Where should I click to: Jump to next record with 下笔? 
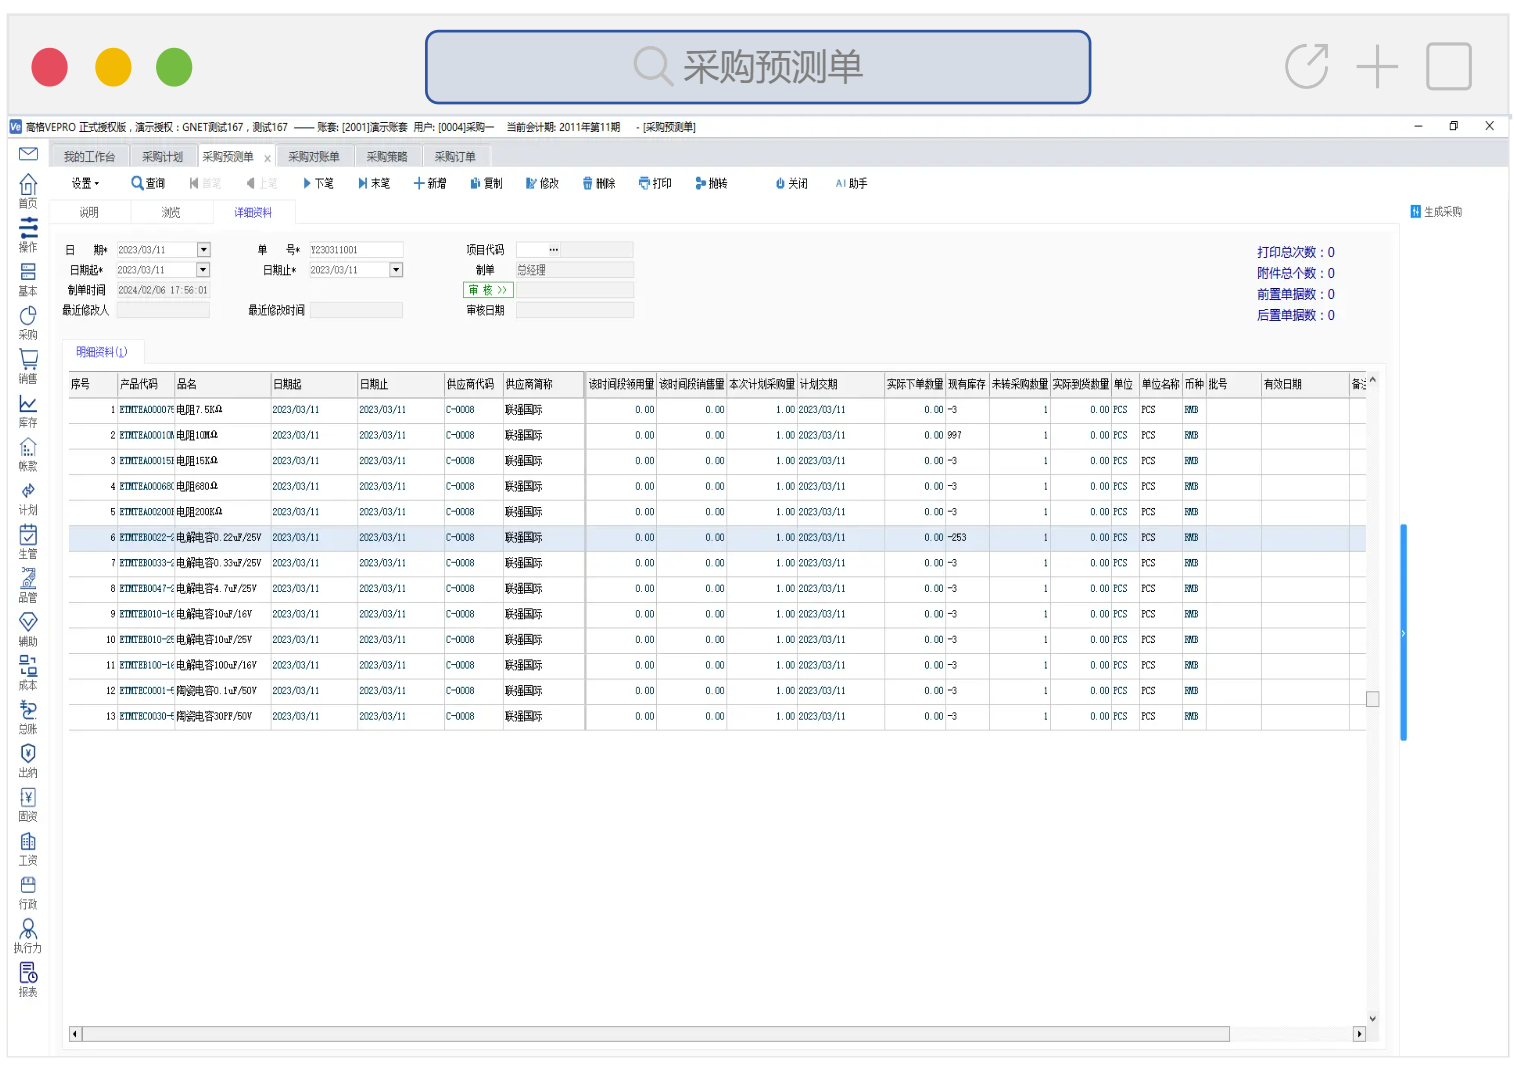click(x=318, y=183)
